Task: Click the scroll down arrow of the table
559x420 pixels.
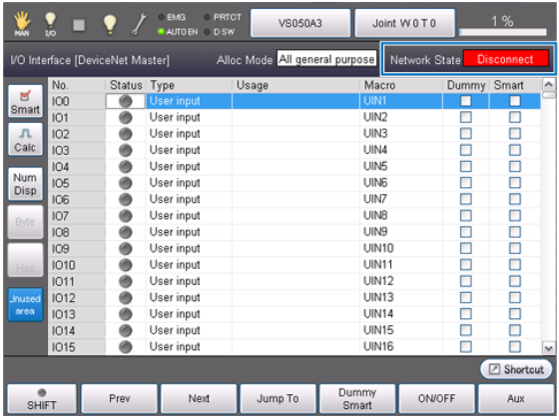Action: 548,348
